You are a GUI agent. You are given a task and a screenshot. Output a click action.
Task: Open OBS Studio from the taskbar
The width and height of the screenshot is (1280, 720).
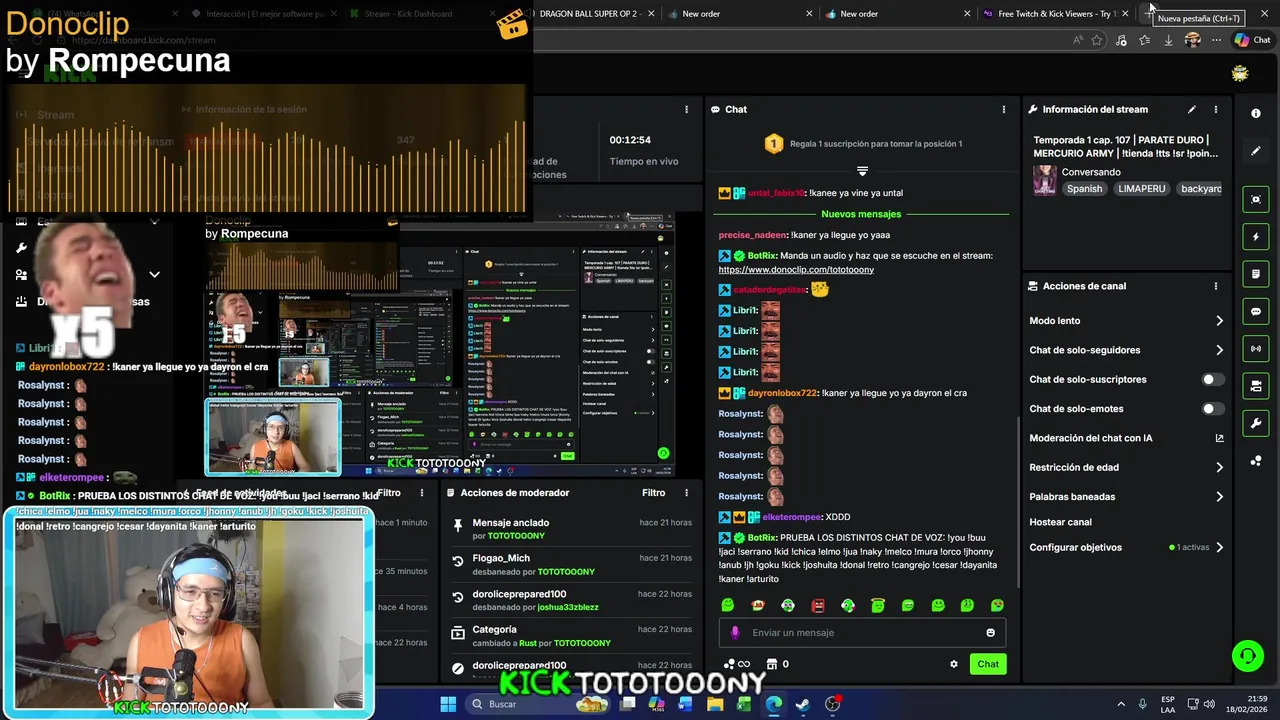832,704
